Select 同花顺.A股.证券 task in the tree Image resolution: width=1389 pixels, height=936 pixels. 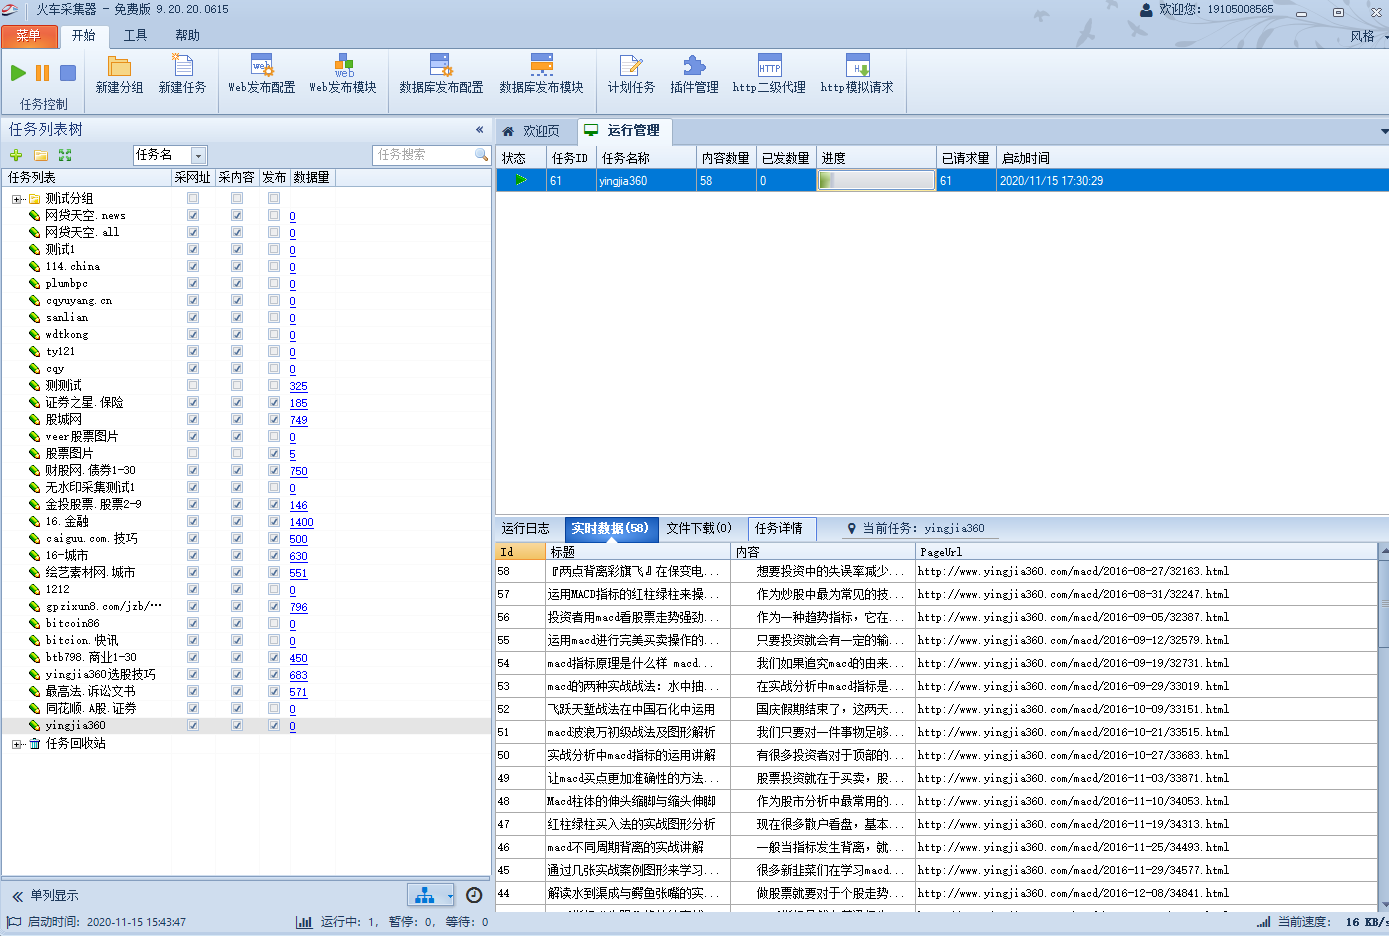coord(91,708)
